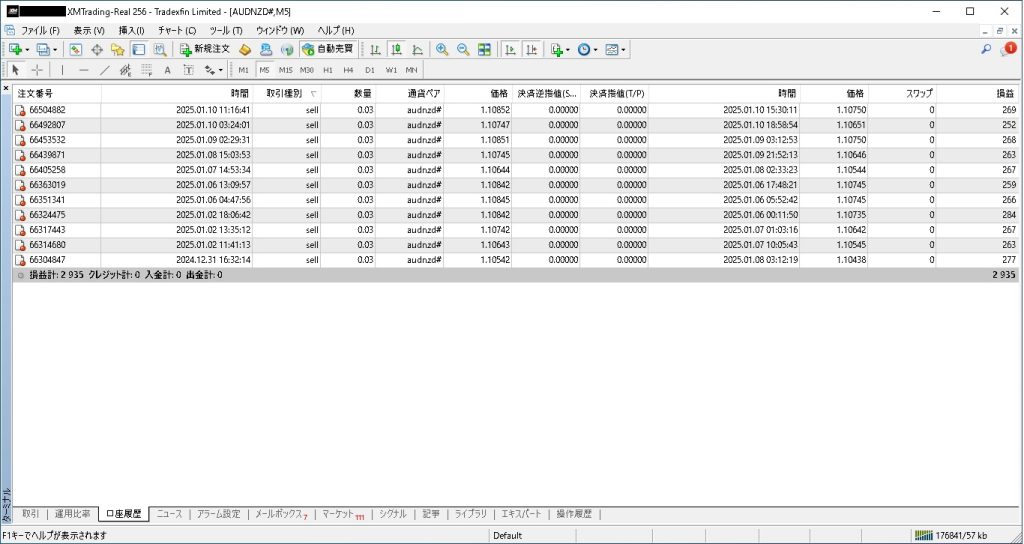Select the crosshair cursor tool
1024x544 pixels.
[x=37, y=70]
